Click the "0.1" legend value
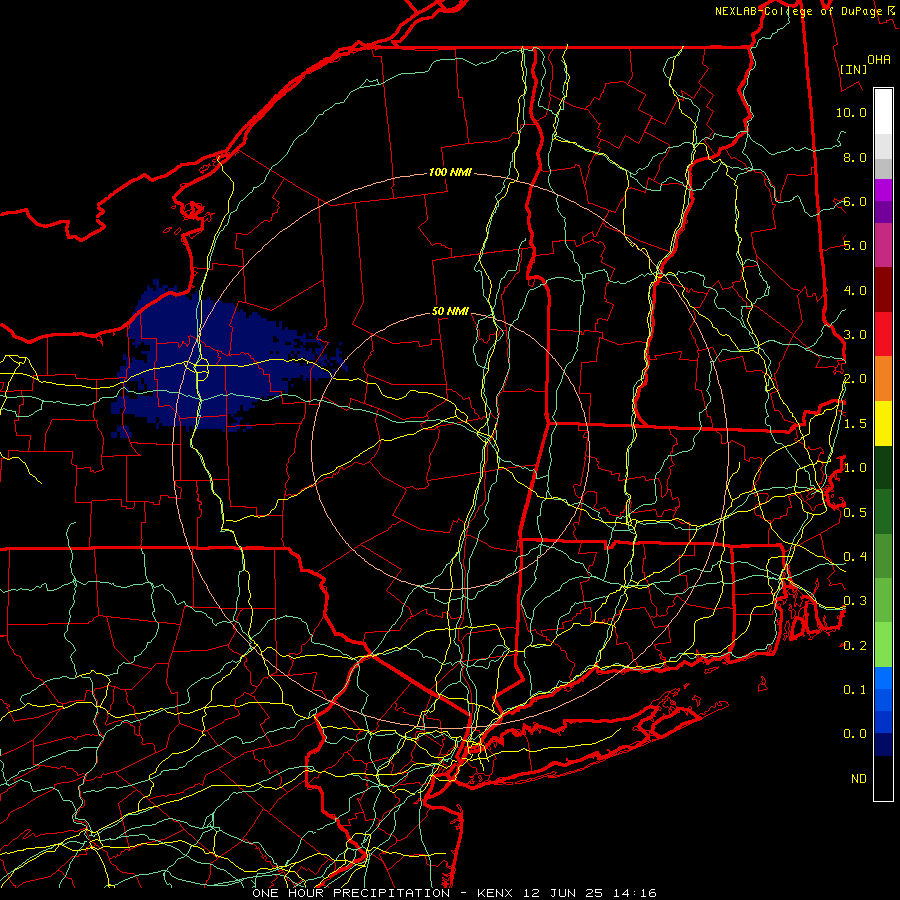The height and width of the screenshot is (900, 900). coord(855,689)
